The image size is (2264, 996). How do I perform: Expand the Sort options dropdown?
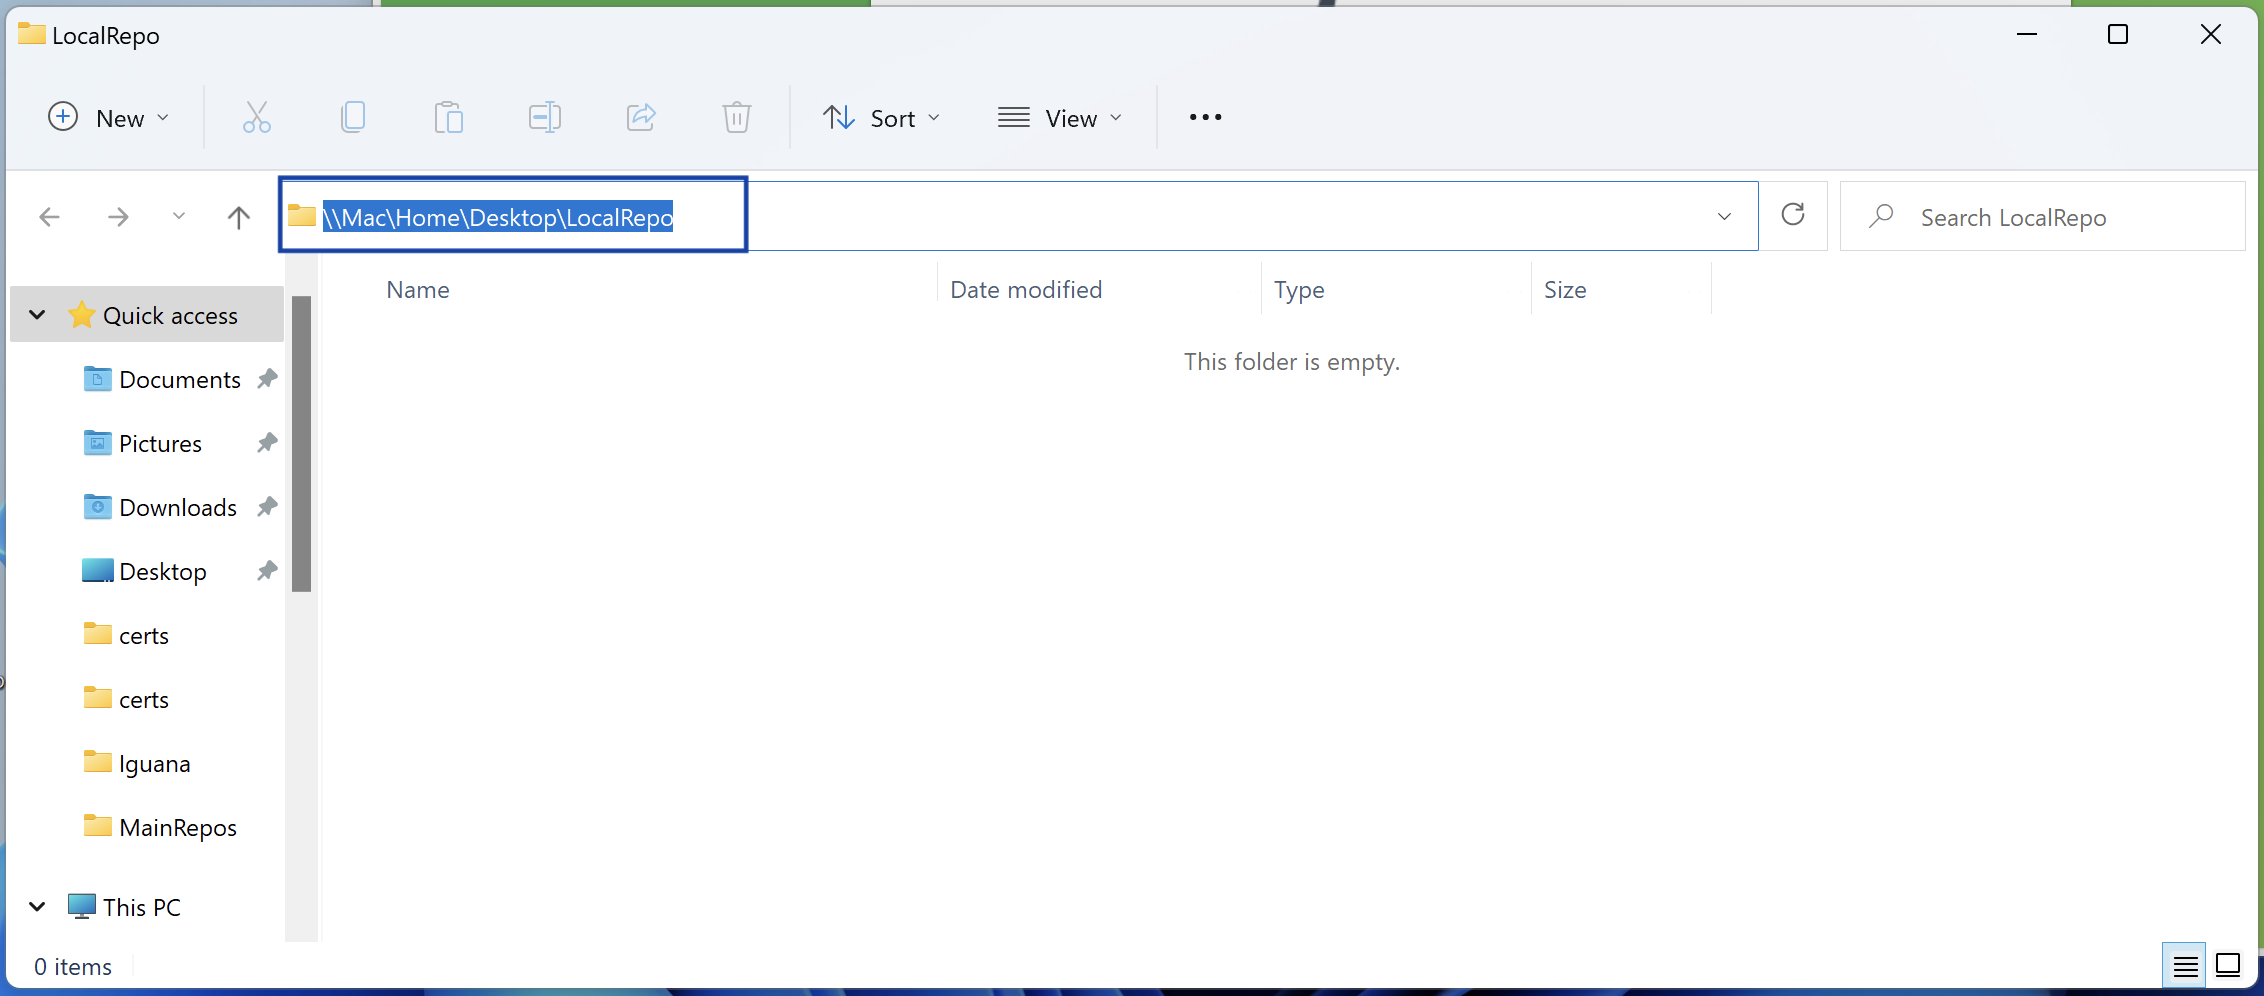[881, 118]
